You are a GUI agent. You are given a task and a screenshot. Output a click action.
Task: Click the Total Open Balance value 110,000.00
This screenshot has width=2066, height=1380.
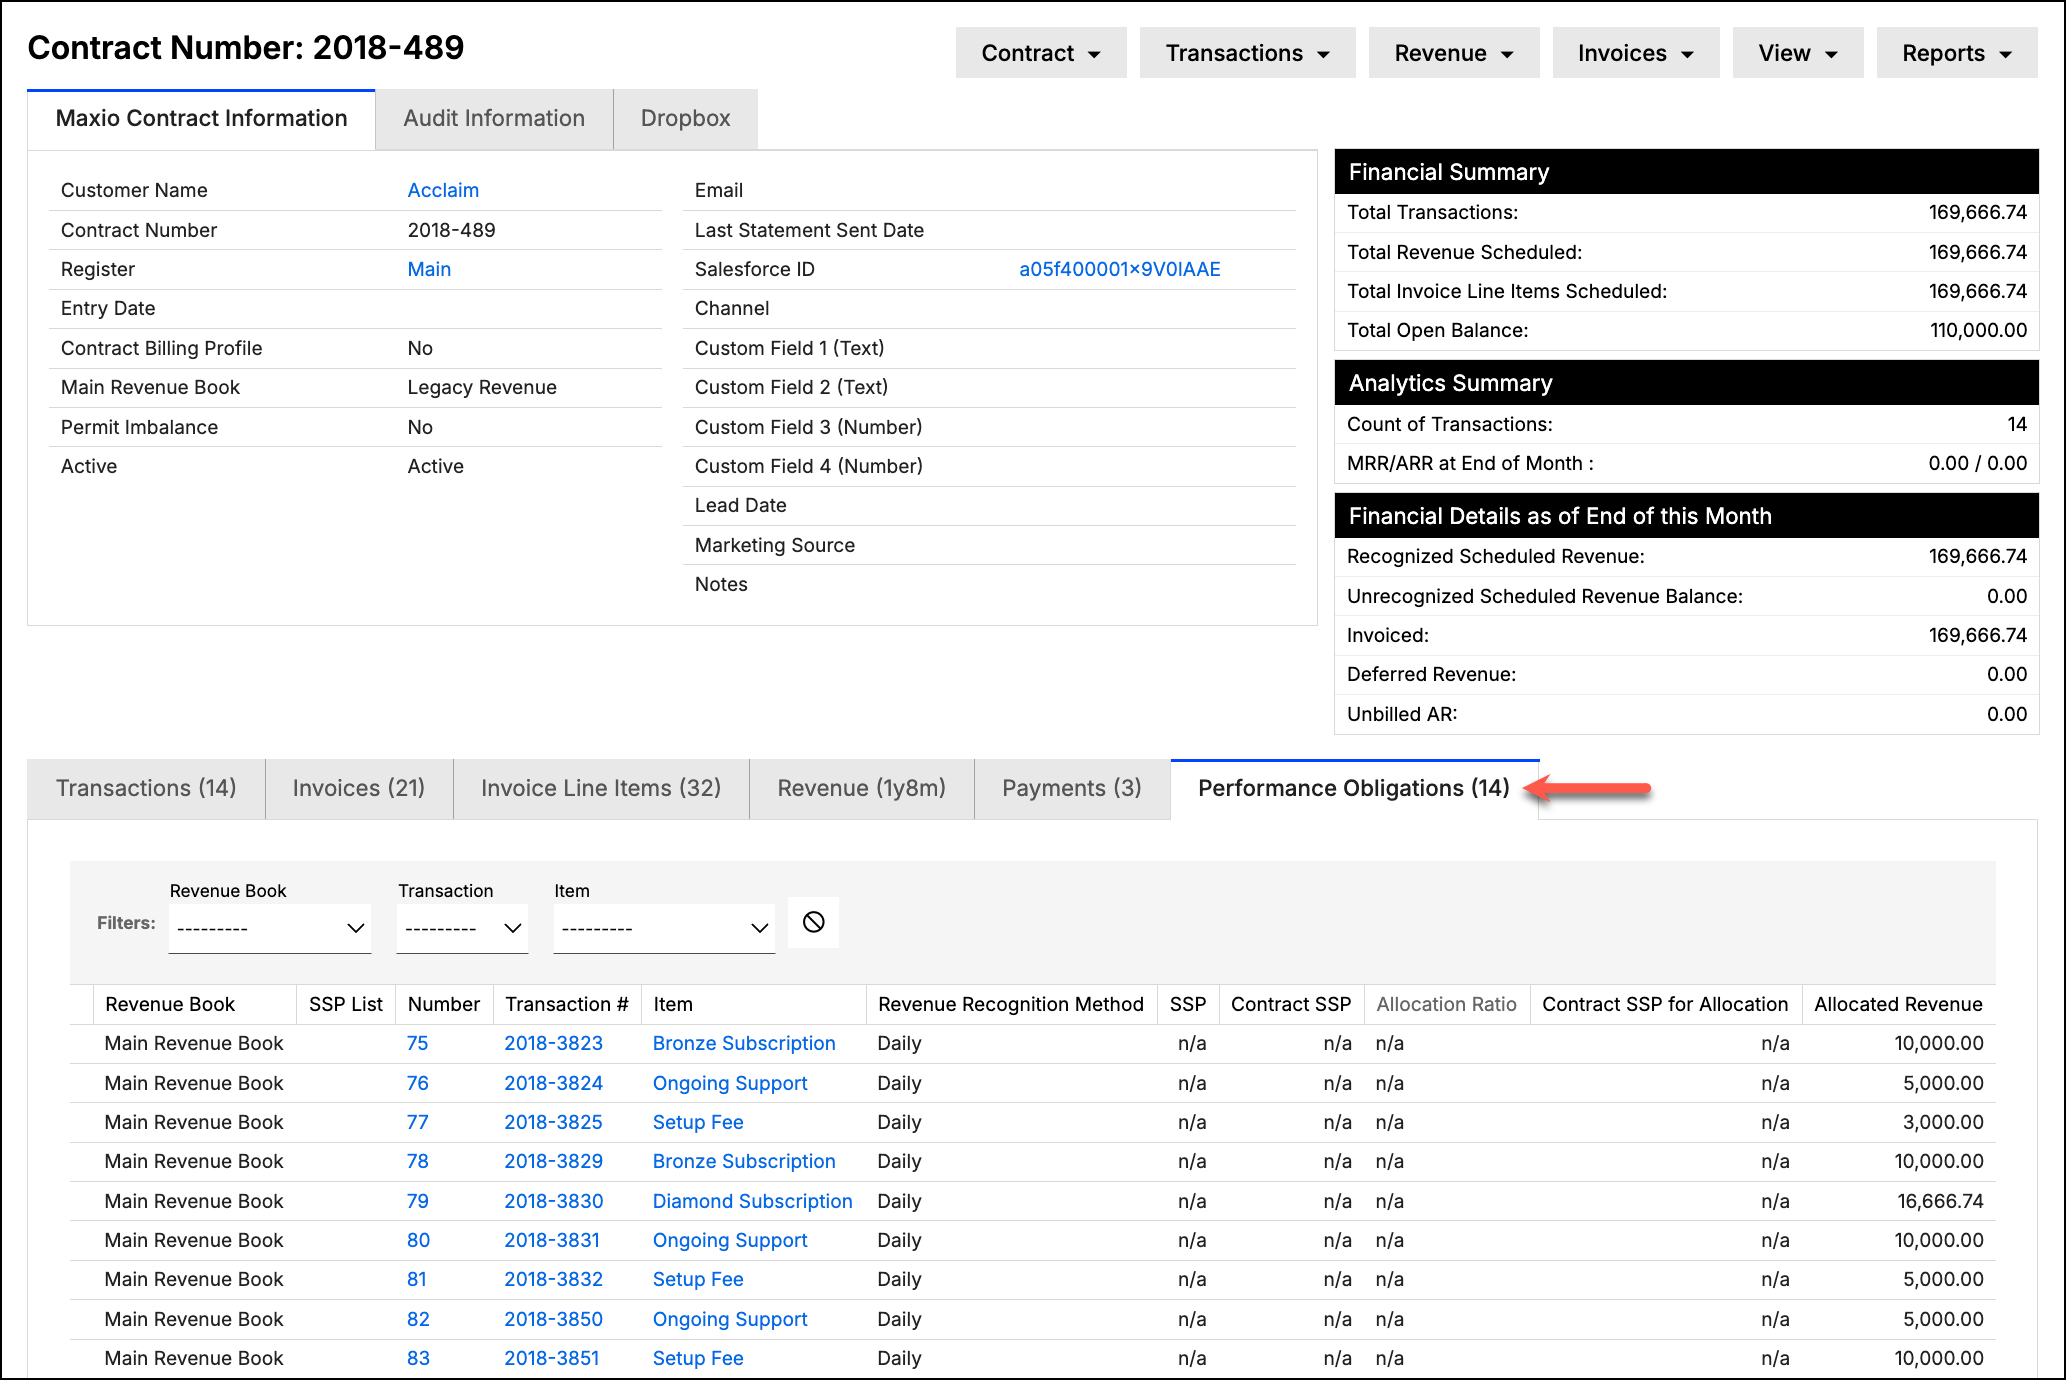(1978, 330)
